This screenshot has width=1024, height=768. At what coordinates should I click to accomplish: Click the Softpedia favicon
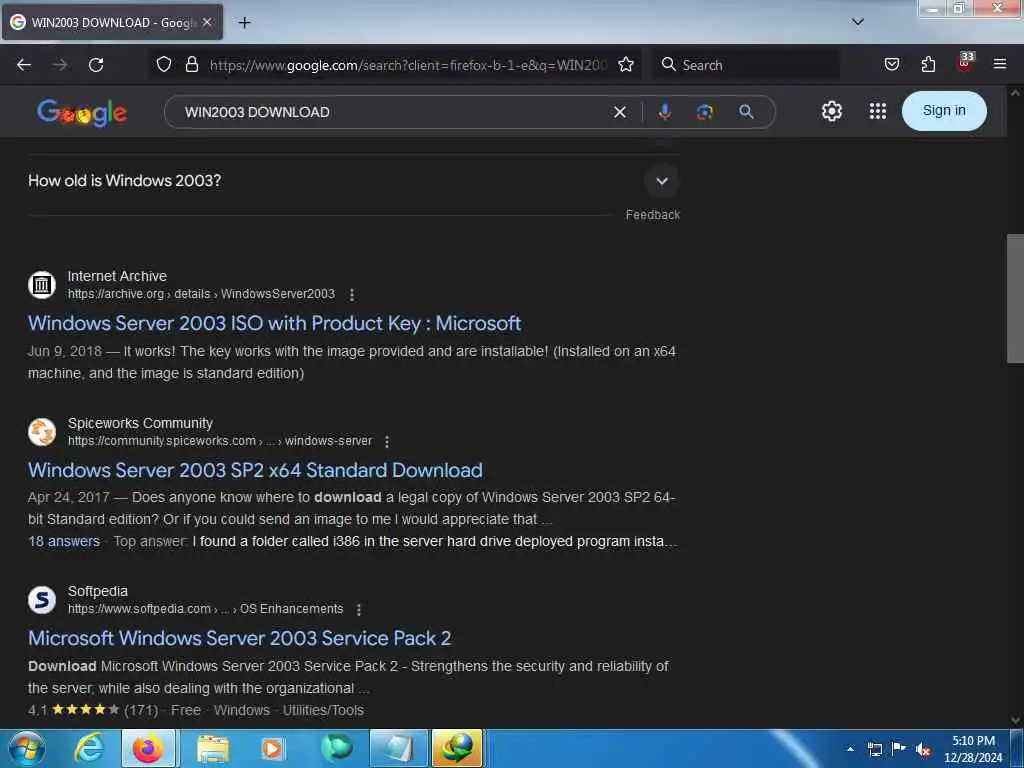42,600
